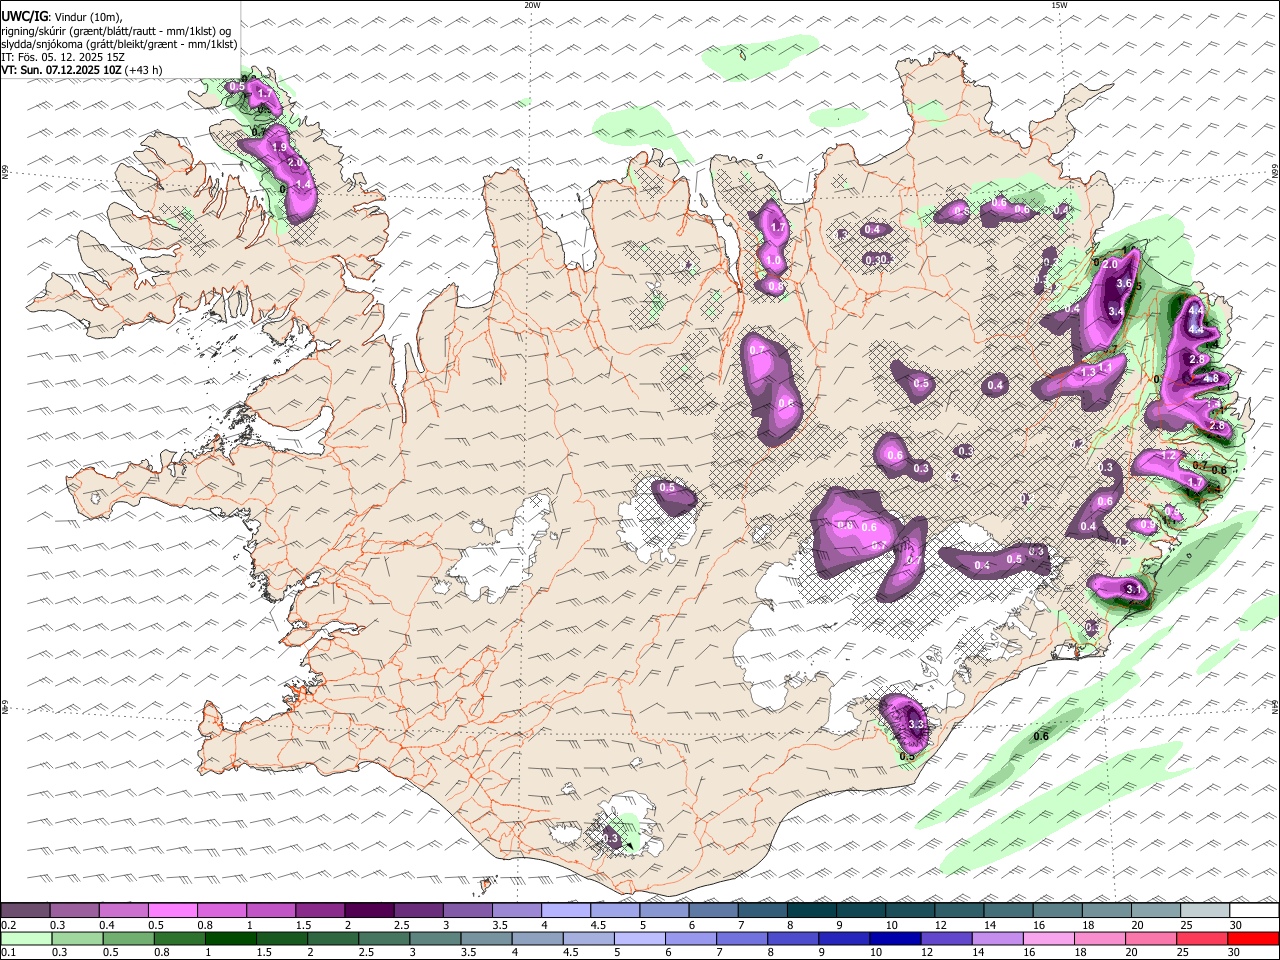Click the 1.3 value in east Iceland
The height and width of the screenshot is (960, 1280).
(1089, 372)
